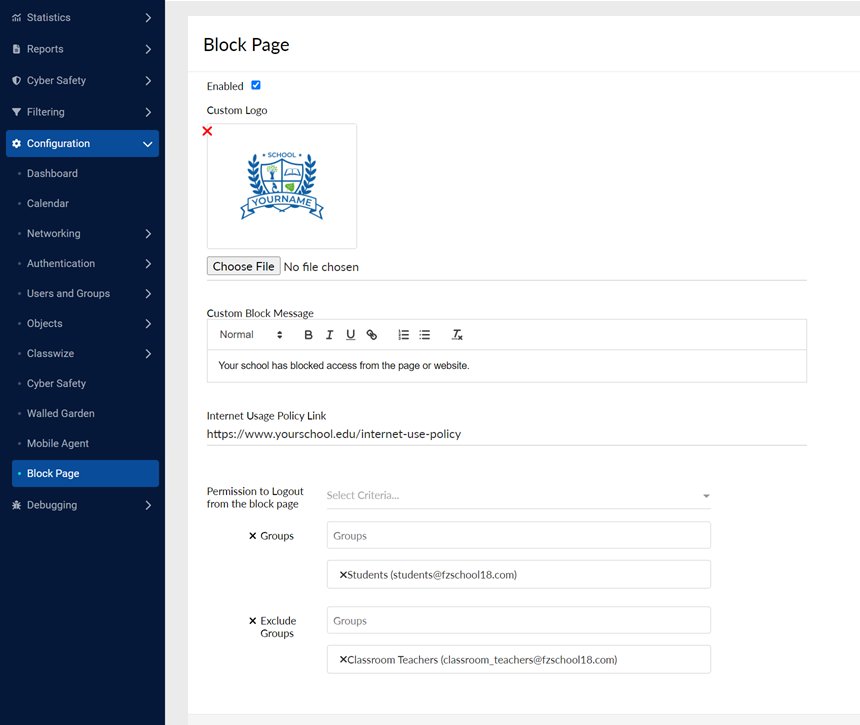The image size is (860, 725).
Task: Remove the custom logo with red X
Action: [207, 131]
